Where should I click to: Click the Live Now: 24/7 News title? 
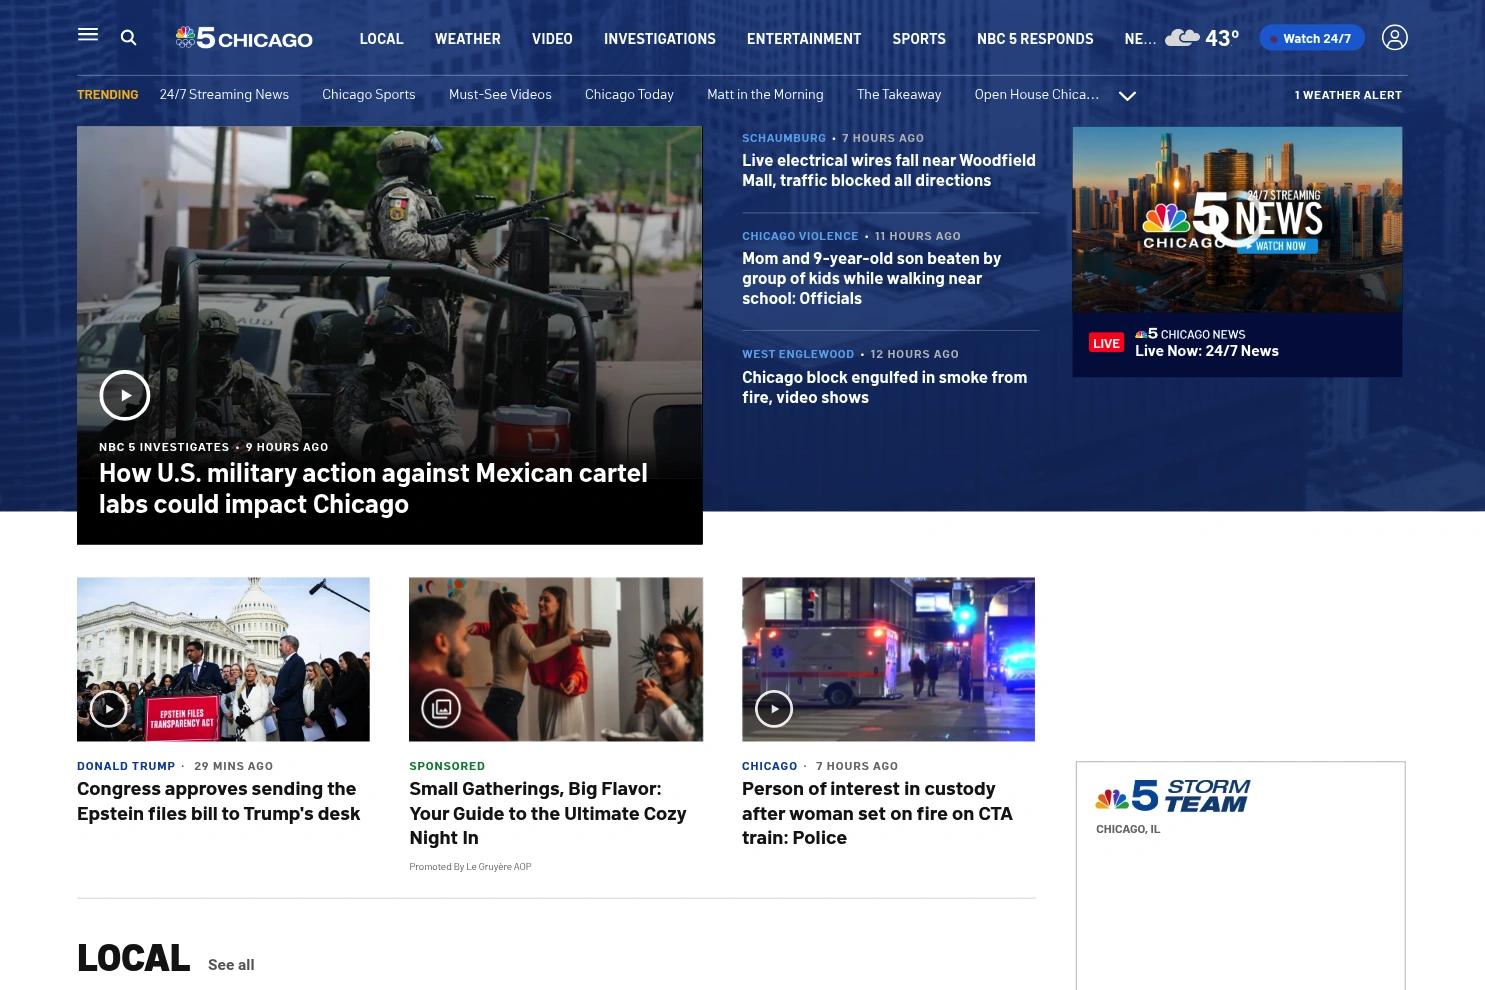[x=1206, y=351]
